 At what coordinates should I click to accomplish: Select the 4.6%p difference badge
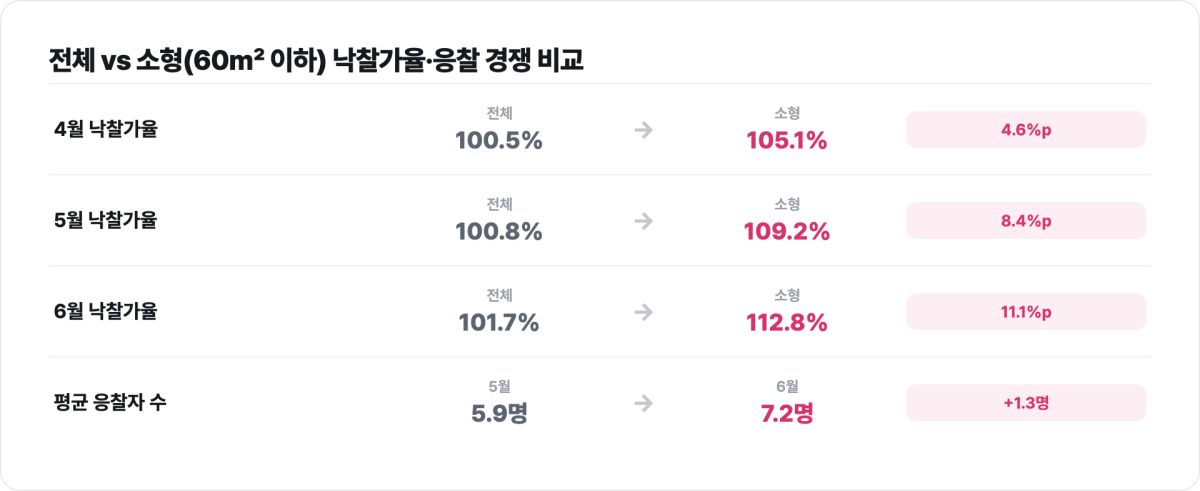point(1026,130)
